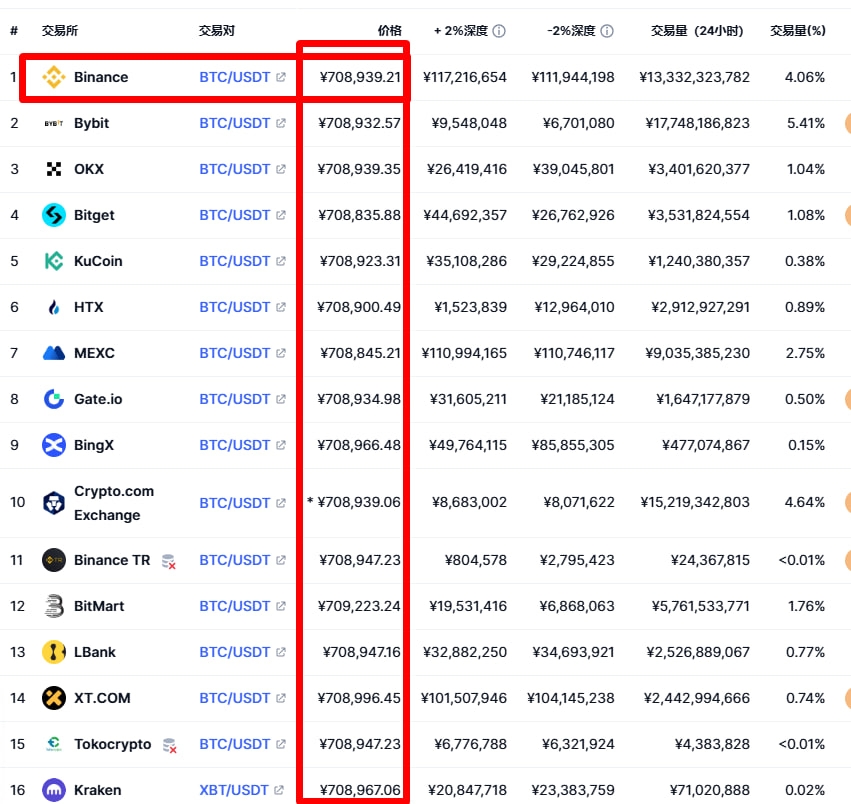The height and width of the screenshot is (804, 851).
Task: Click the Kraken exchange logo
Action: click(54, 790)
